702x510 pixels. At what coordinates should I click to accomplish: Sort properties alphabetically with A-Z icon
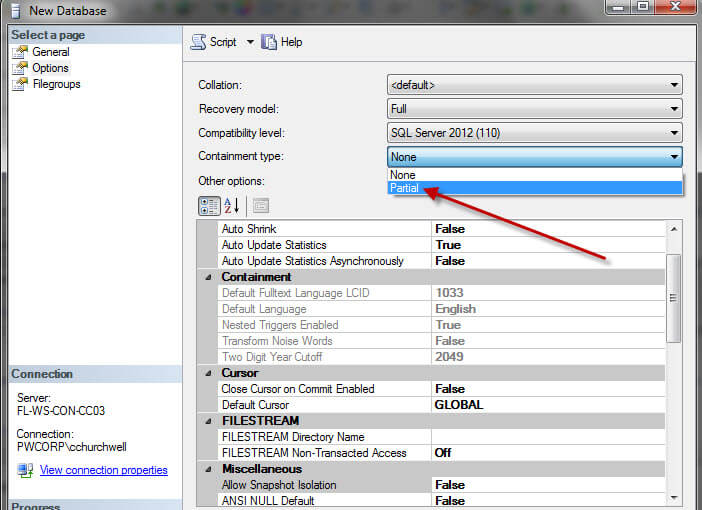pos(232,206)
